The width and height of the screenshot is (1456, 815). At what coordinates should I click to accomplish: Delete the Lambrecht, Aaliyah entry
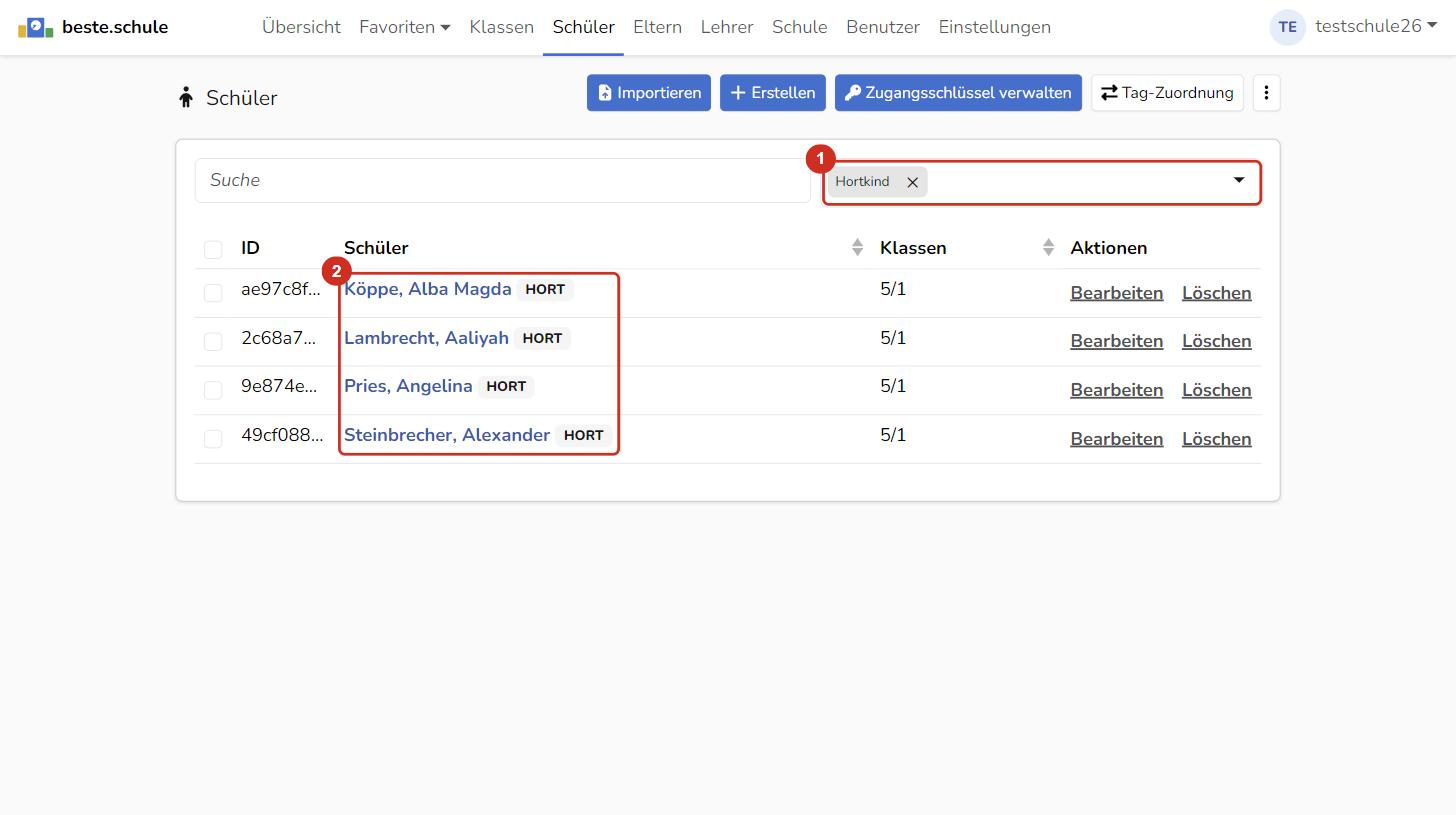tap(1216, 341)
